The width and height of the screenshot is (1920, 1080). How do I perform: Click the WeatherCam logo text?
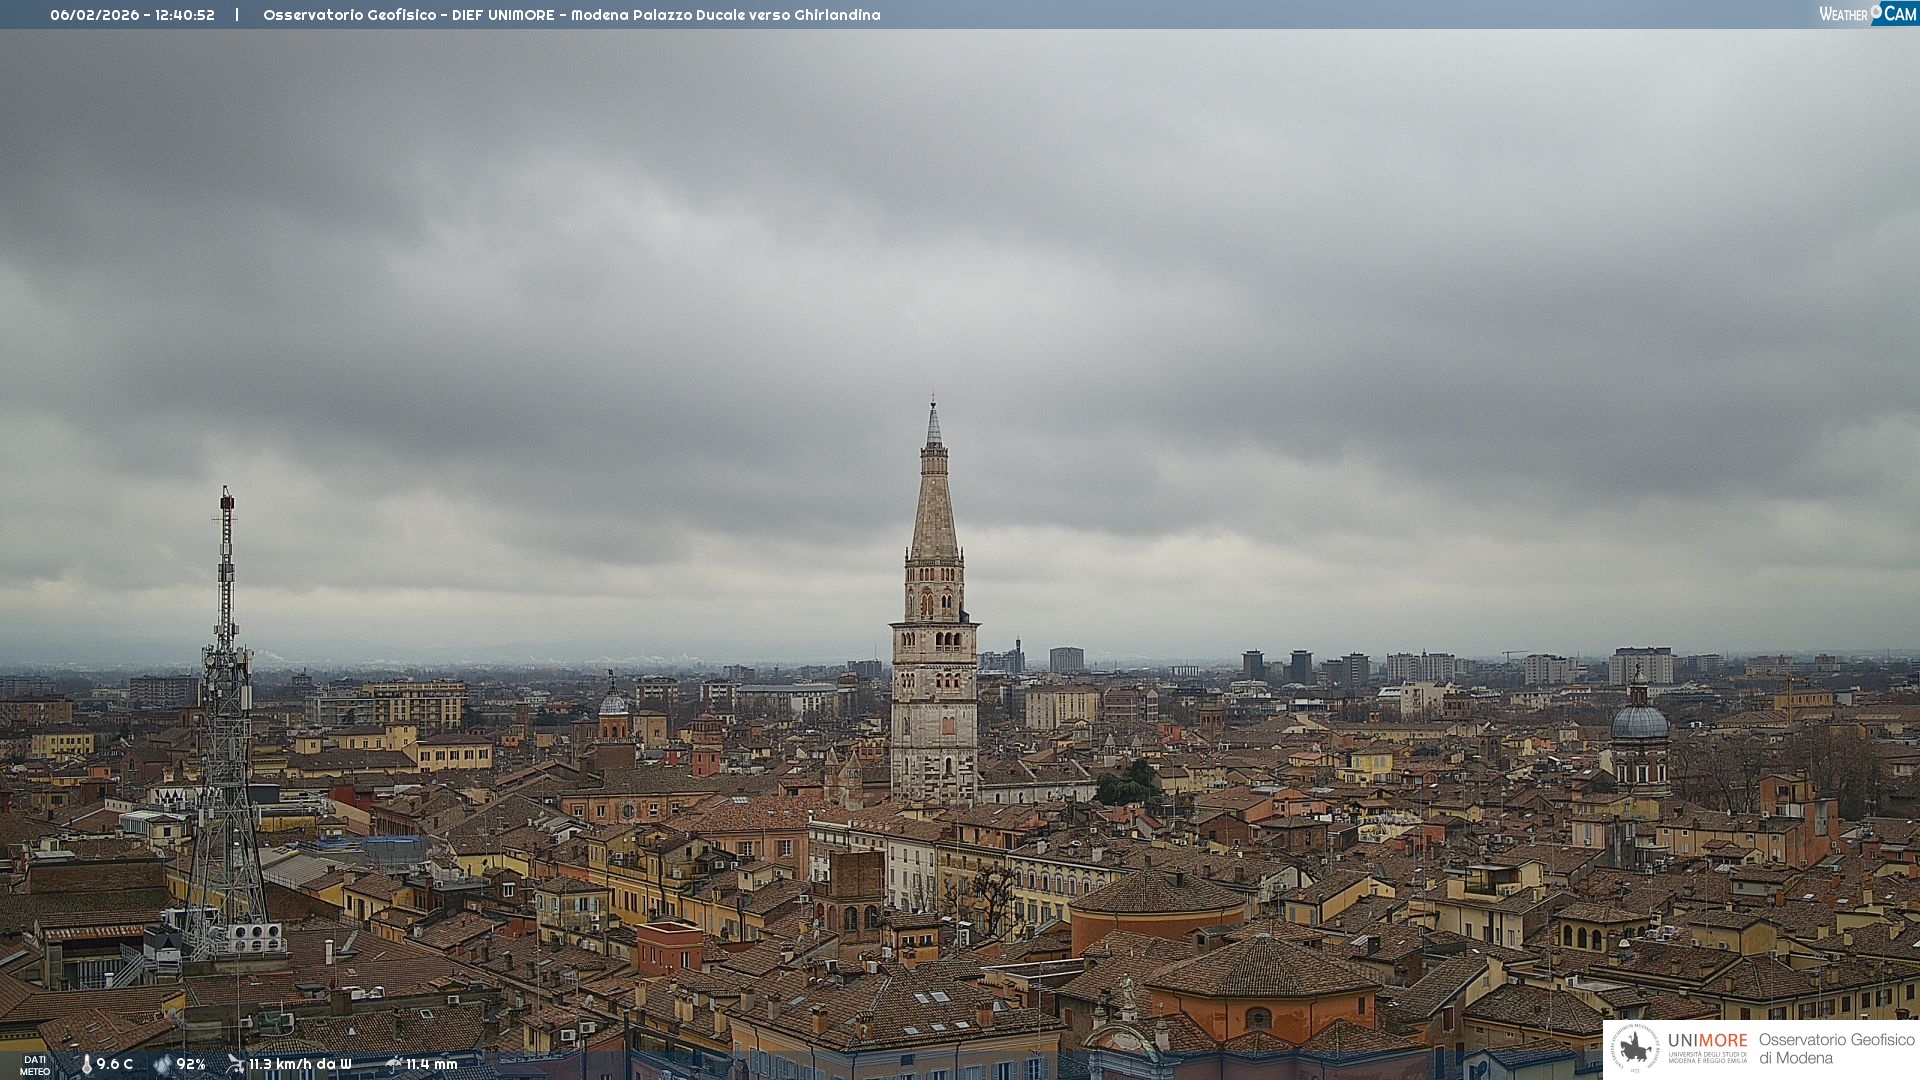click(1843, 14)
